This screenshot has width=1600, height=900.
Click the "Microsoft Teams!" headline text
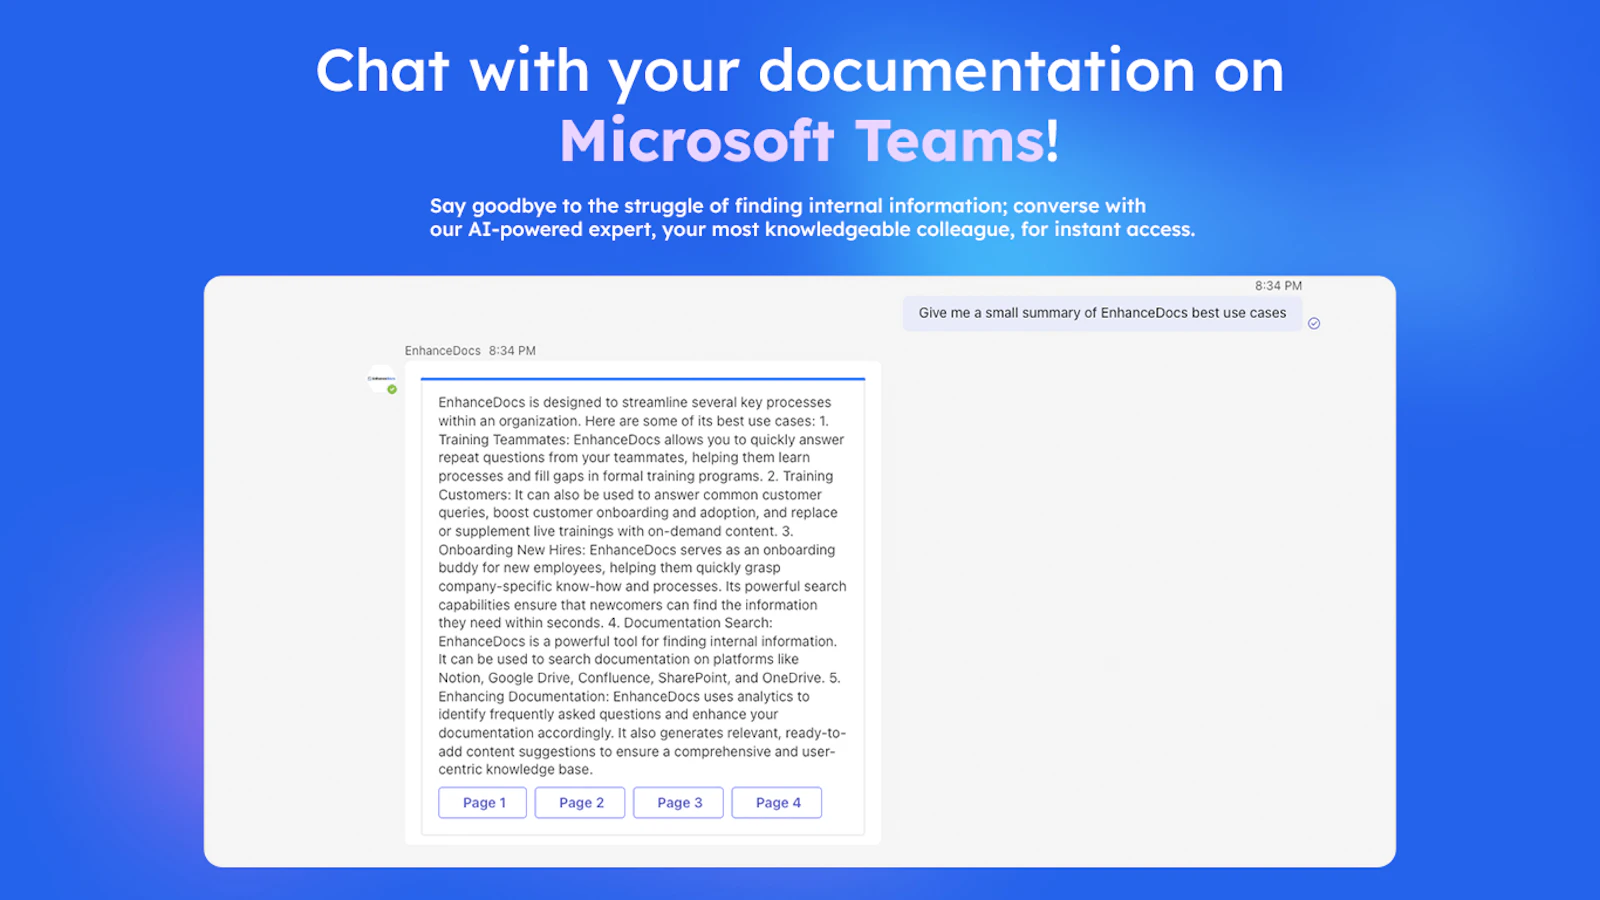tap(809, 140)
